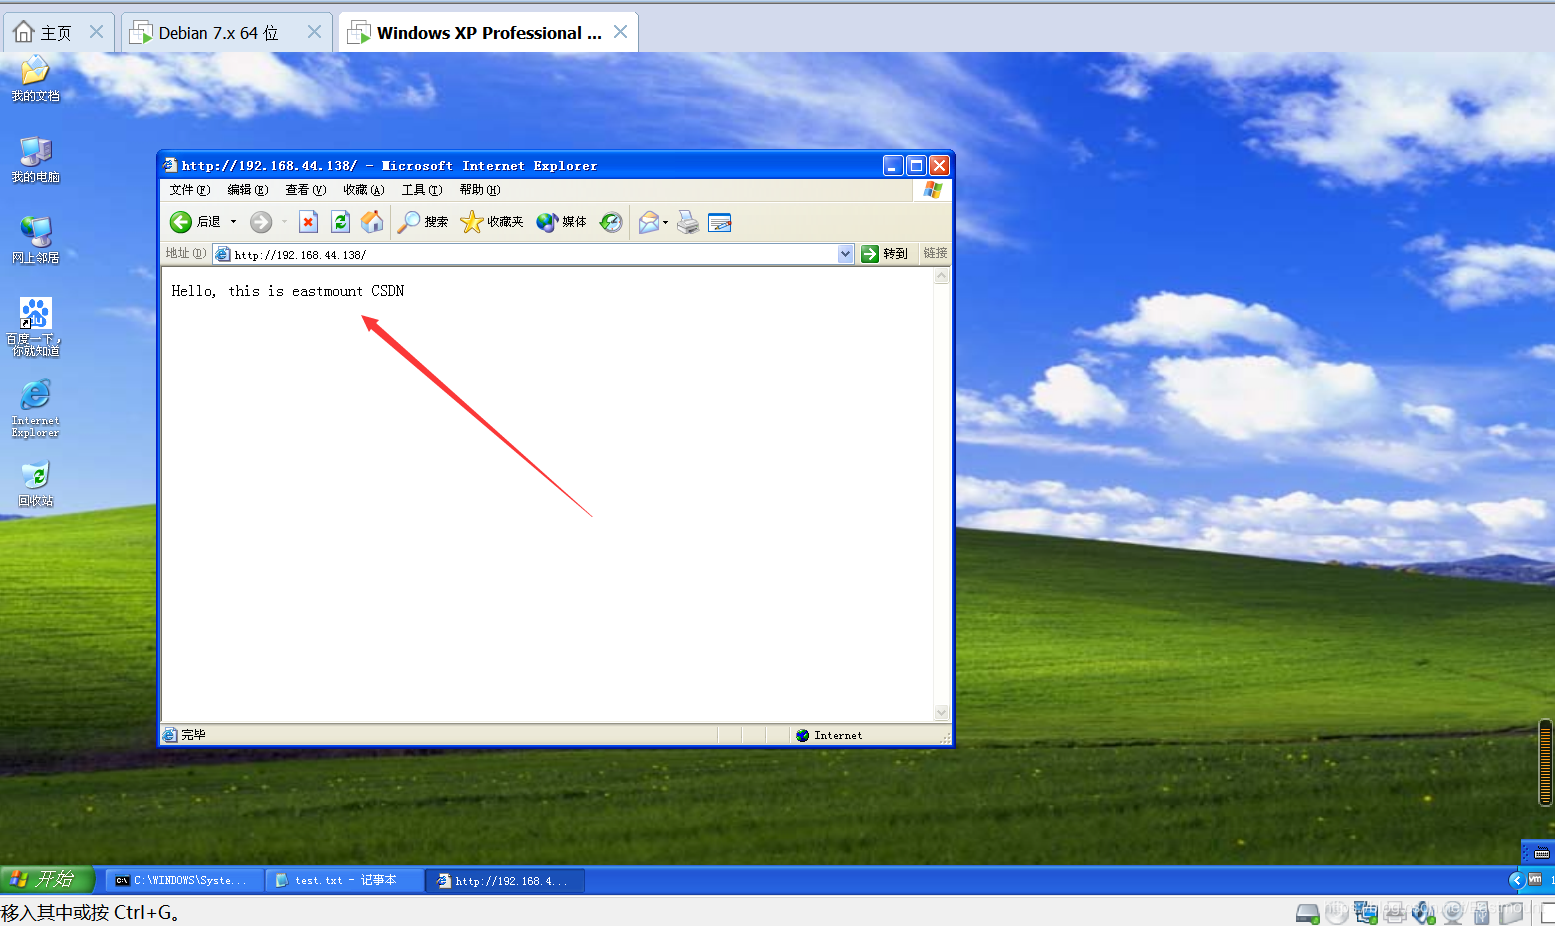Close the Windows XP Professional tab
1555x926 pixels.
(x=620, y=32)
